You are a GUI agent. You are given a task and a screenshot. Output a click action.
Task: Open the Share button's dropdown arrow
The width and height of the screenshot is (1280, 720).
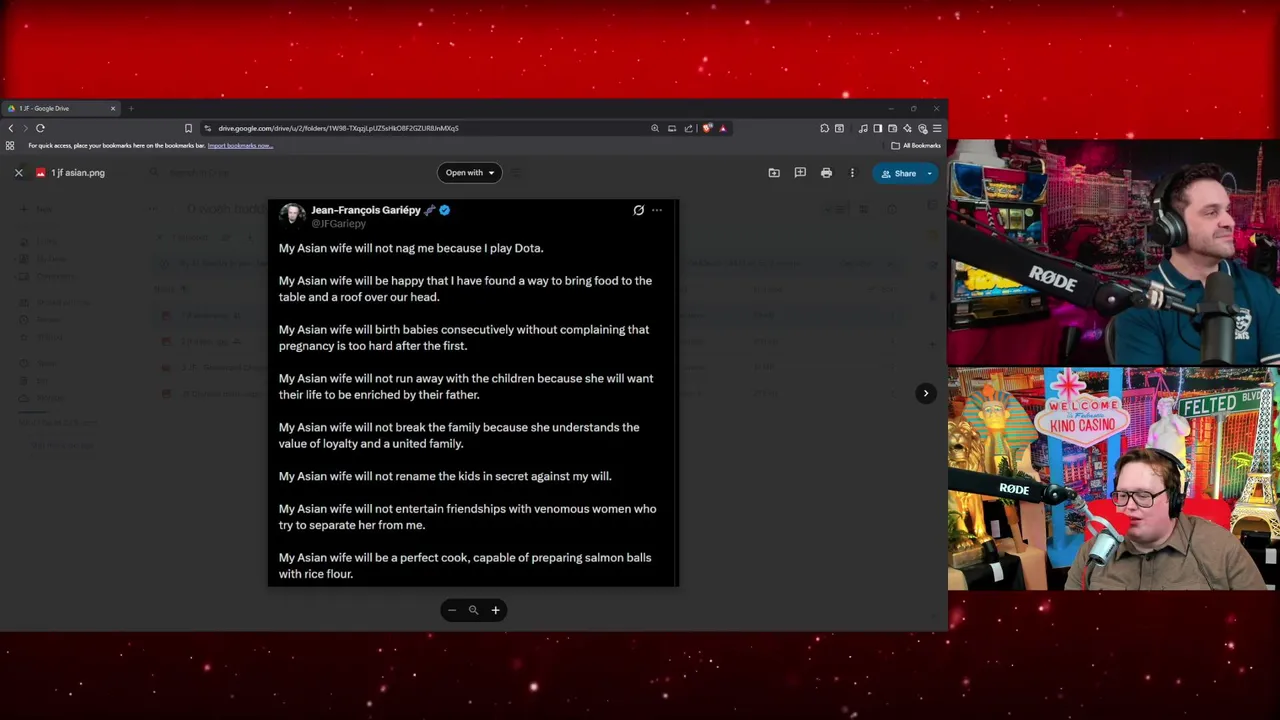coord(929,173)
